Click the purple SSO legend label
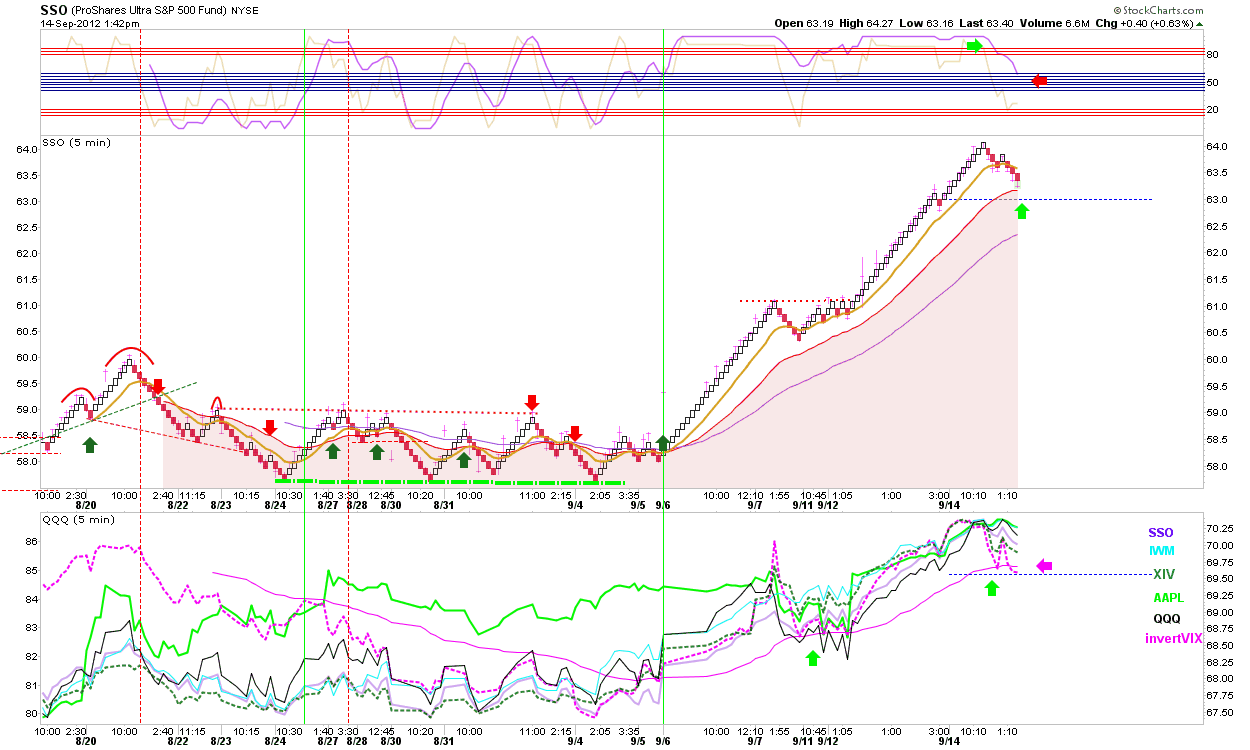This screenshot has width=1250, height=750. (1161, 533)
